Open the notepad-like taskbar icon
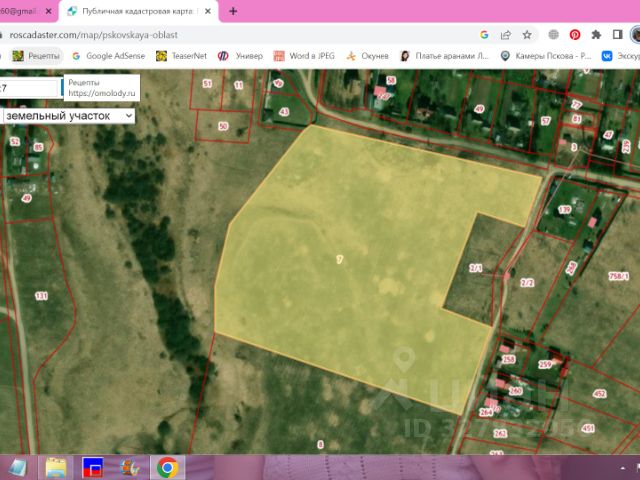 pyautogui.click(x=17, y=468)
